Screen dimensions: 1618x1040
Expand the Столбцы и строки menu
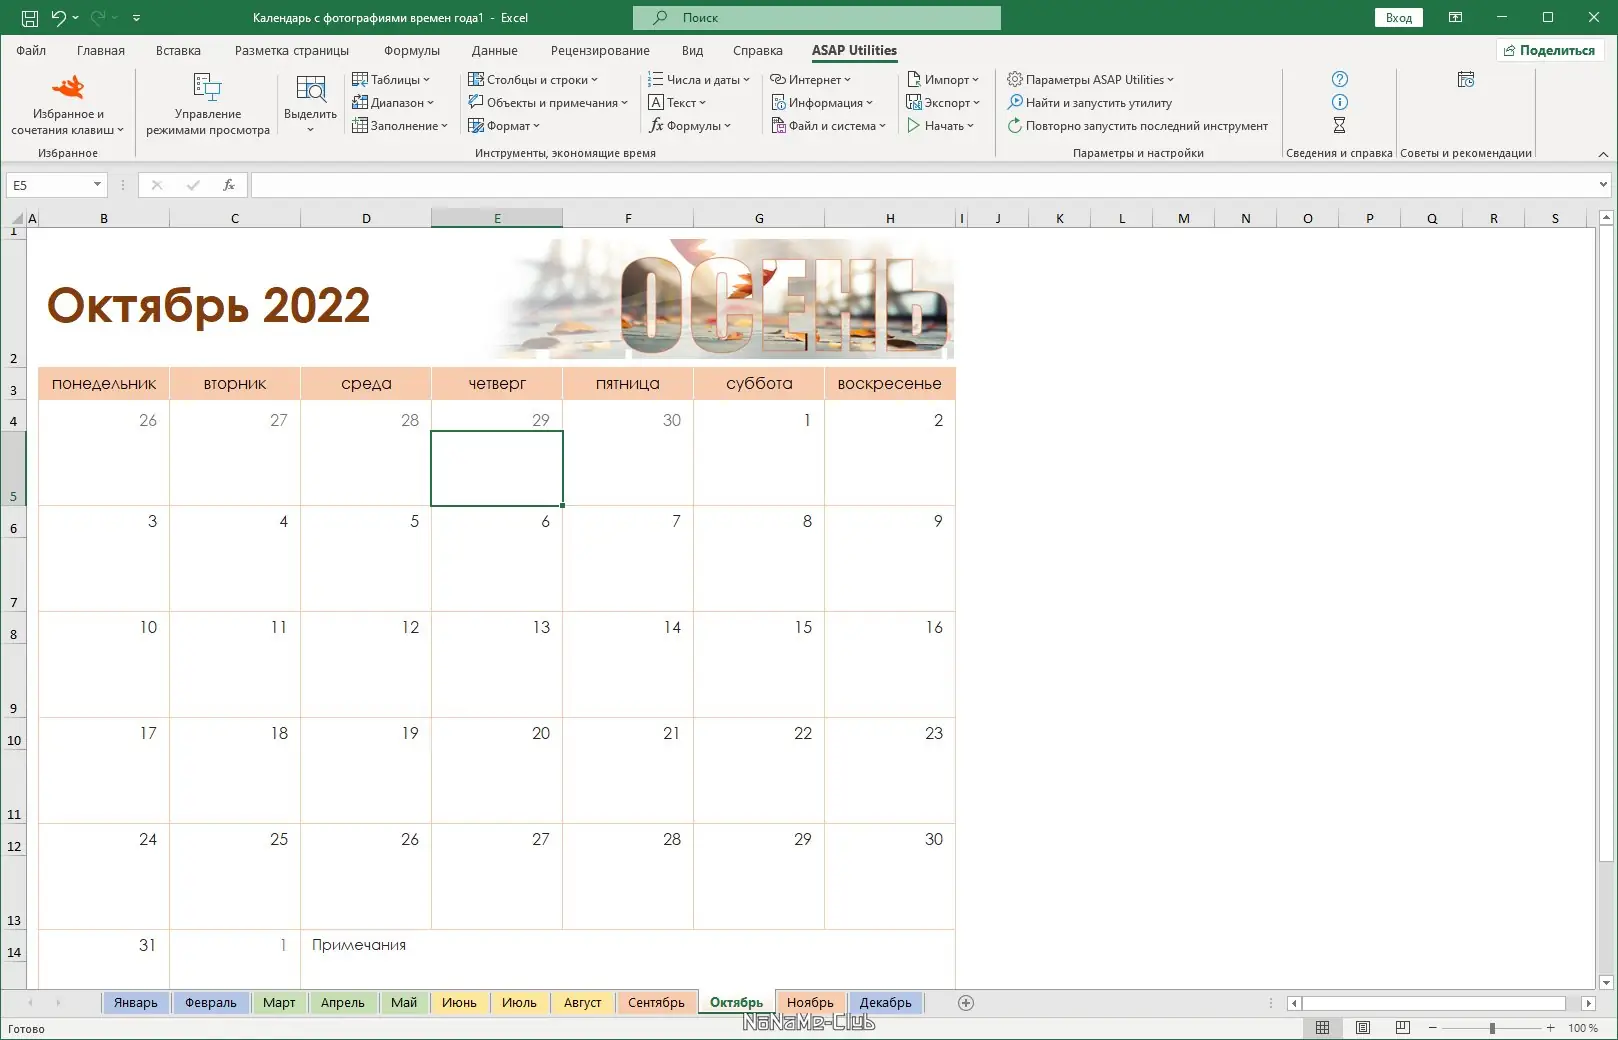[533, 79]
